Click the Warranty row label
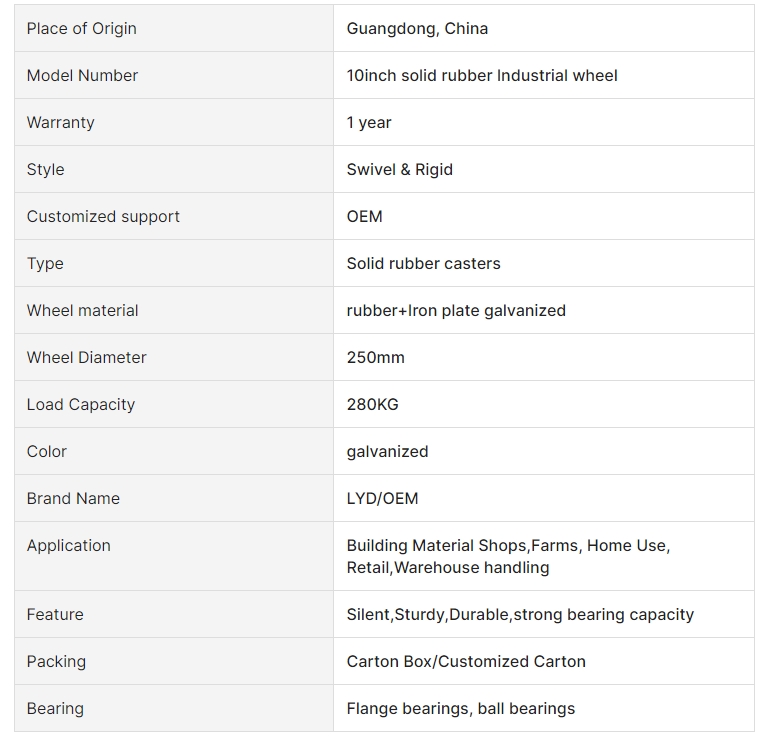The image size is (769, 743). (x=60, y=123)
